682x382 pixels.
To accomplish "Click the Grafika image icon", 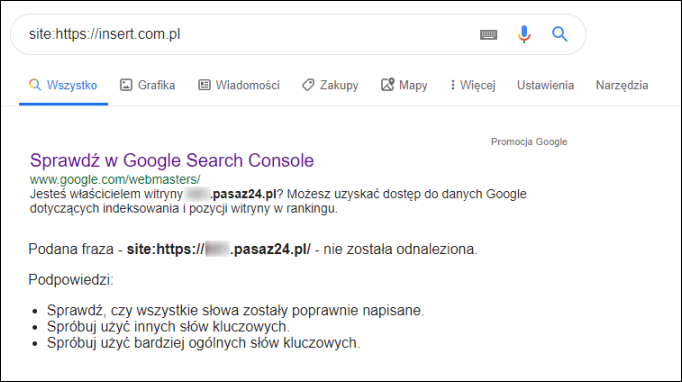I will (x=126, y=85).
